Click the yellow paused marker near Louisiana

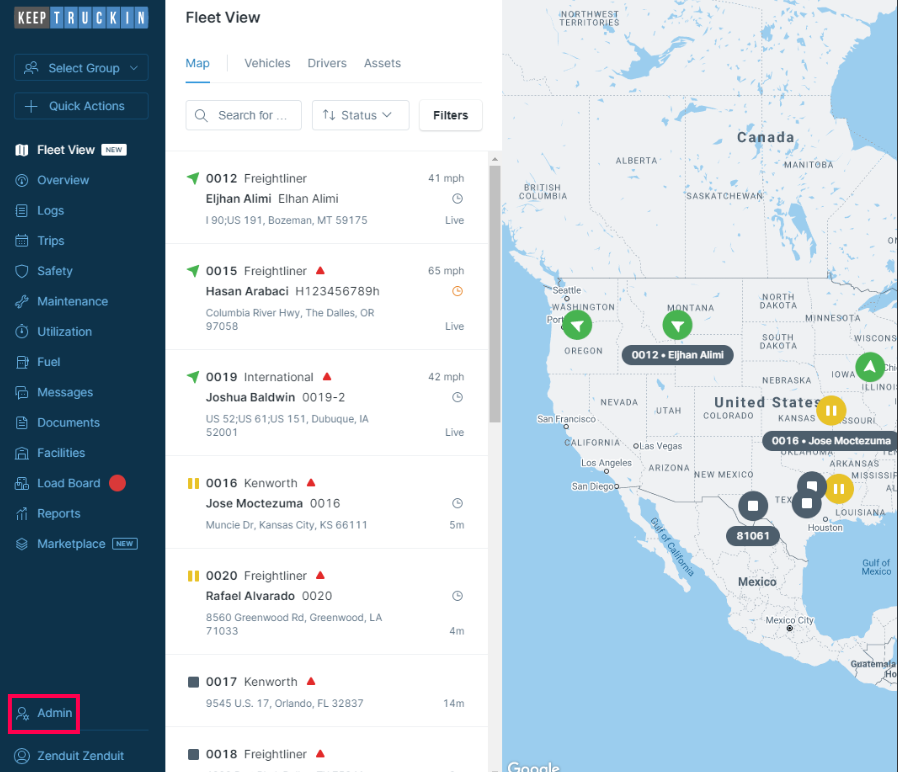(x=839, y=489)
